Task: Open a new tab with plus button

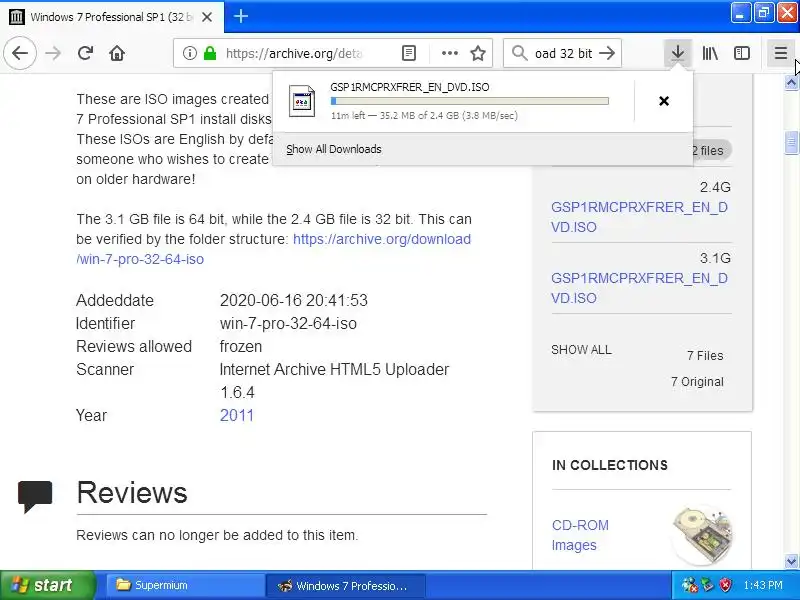Action: click(x=241, y=16)
